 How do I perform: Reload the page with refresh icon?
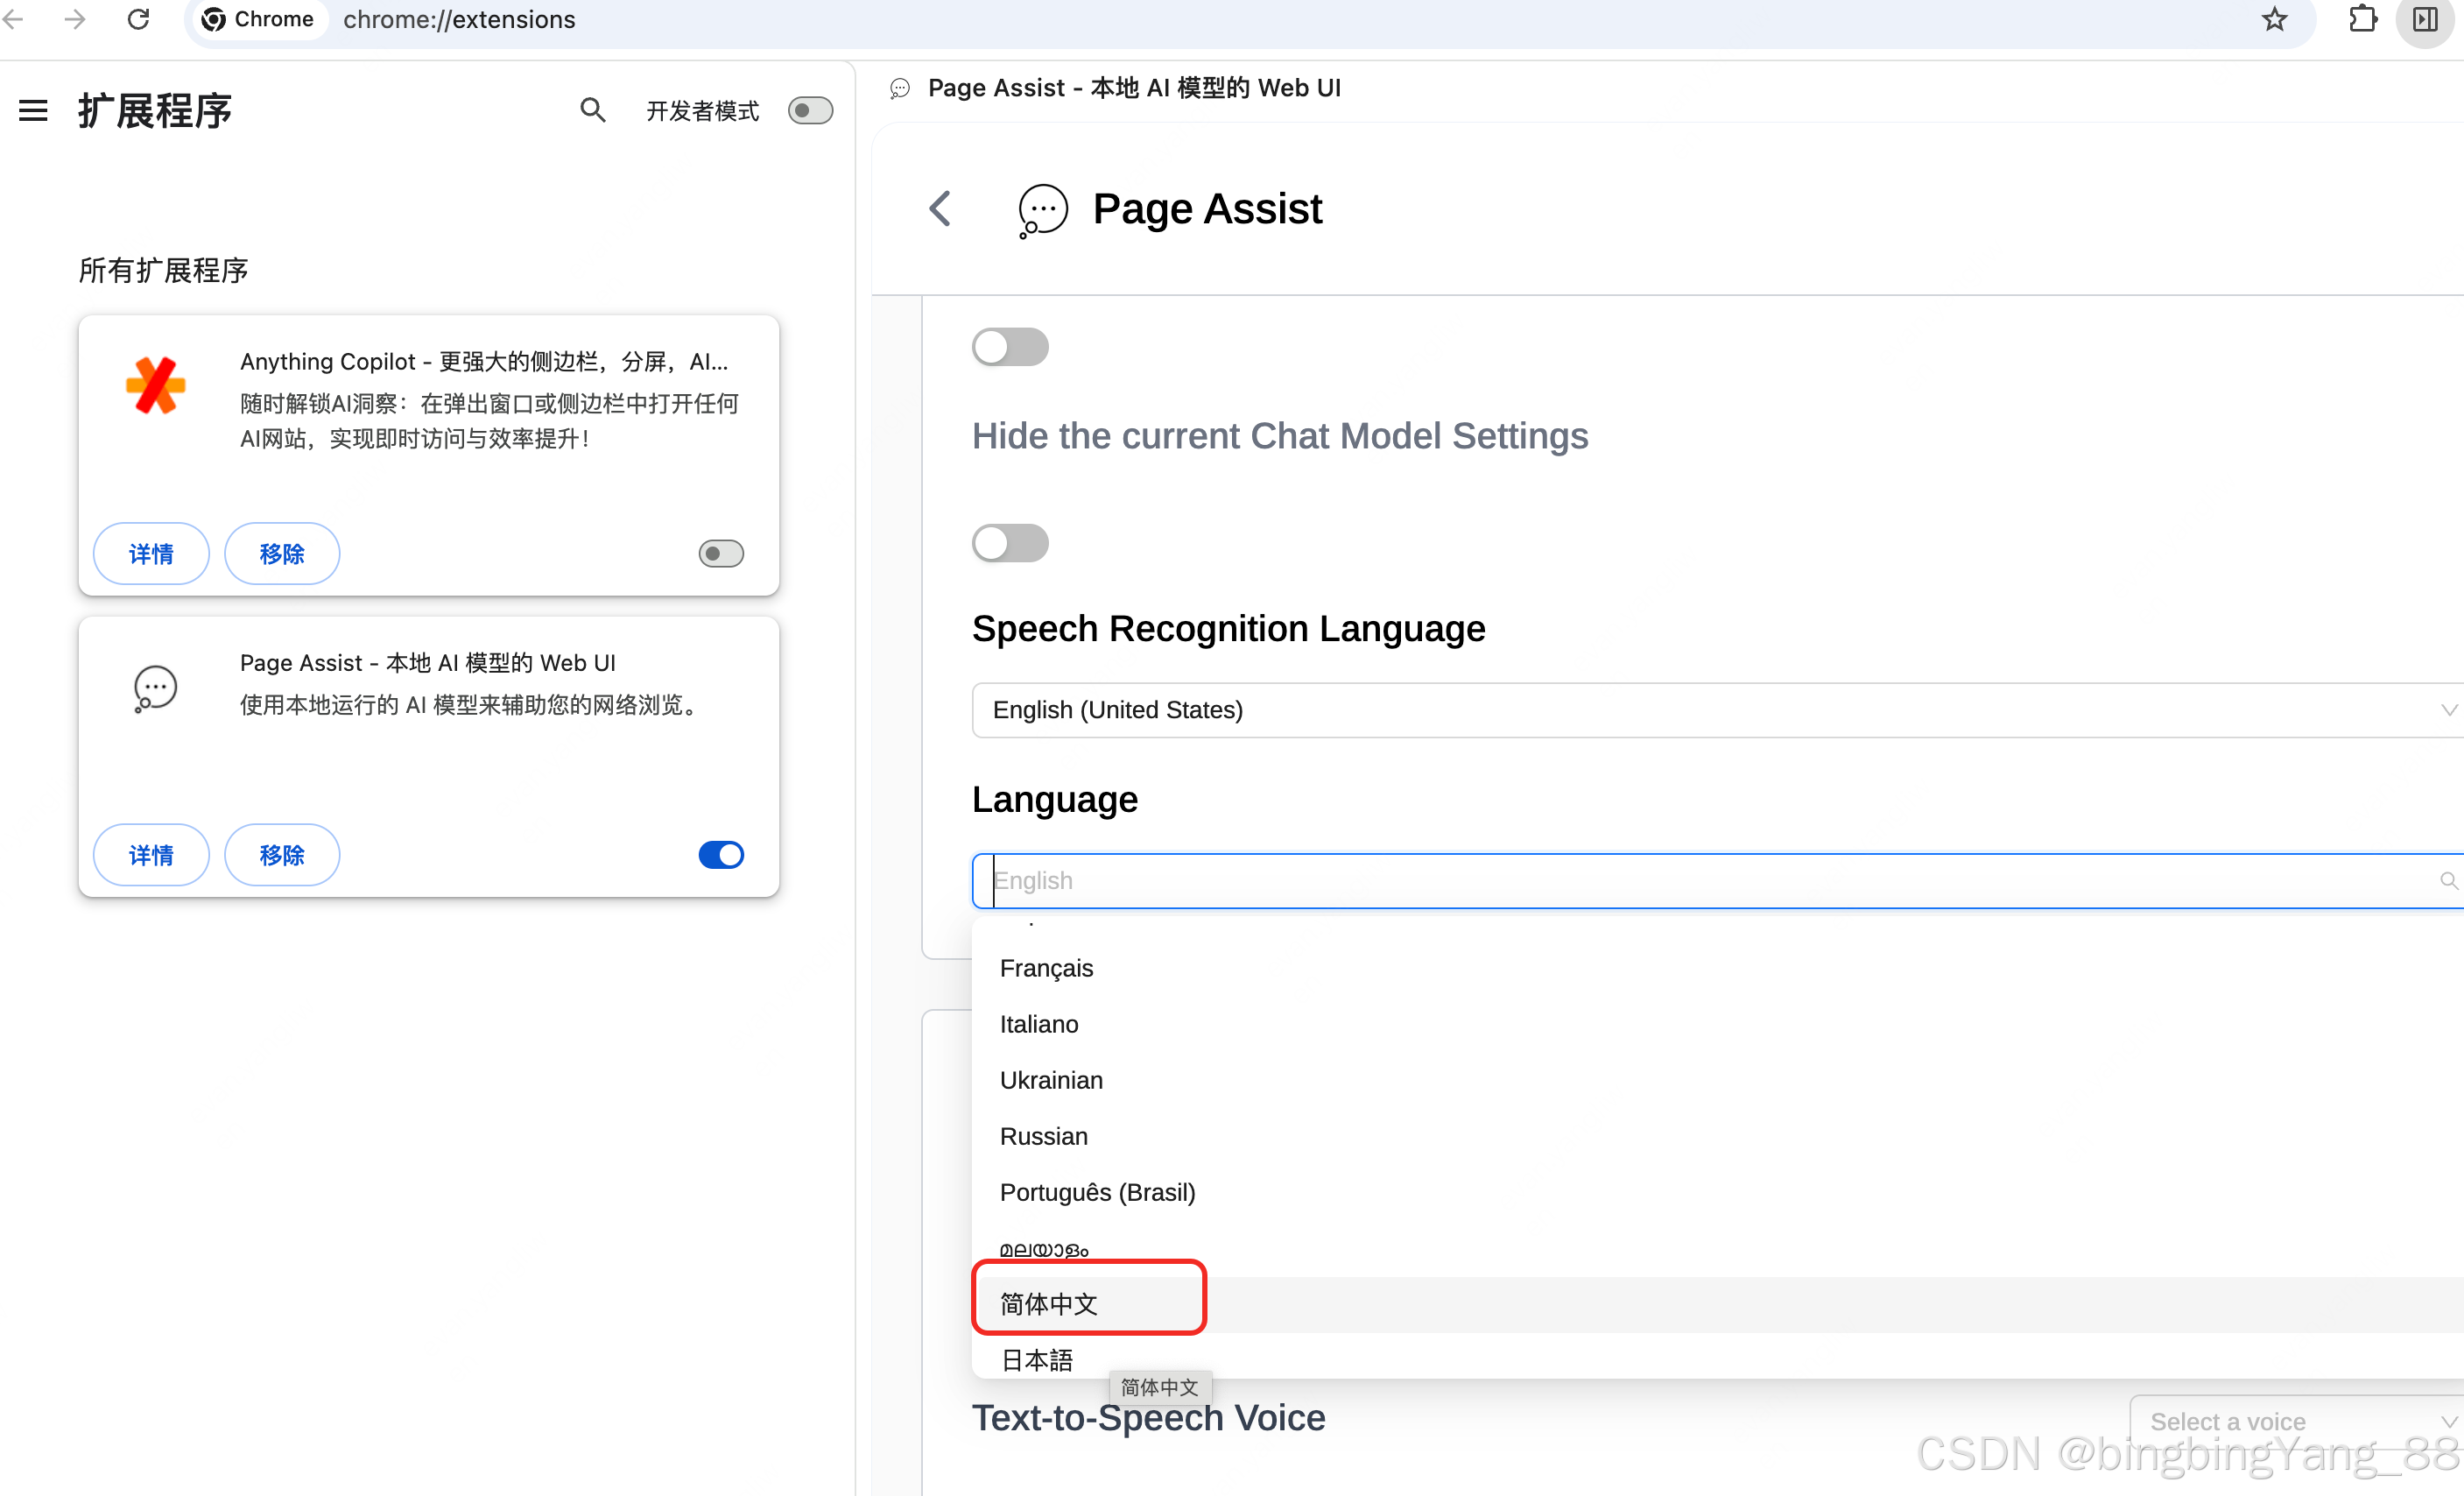pyautogui.click(x=138, y=19)
